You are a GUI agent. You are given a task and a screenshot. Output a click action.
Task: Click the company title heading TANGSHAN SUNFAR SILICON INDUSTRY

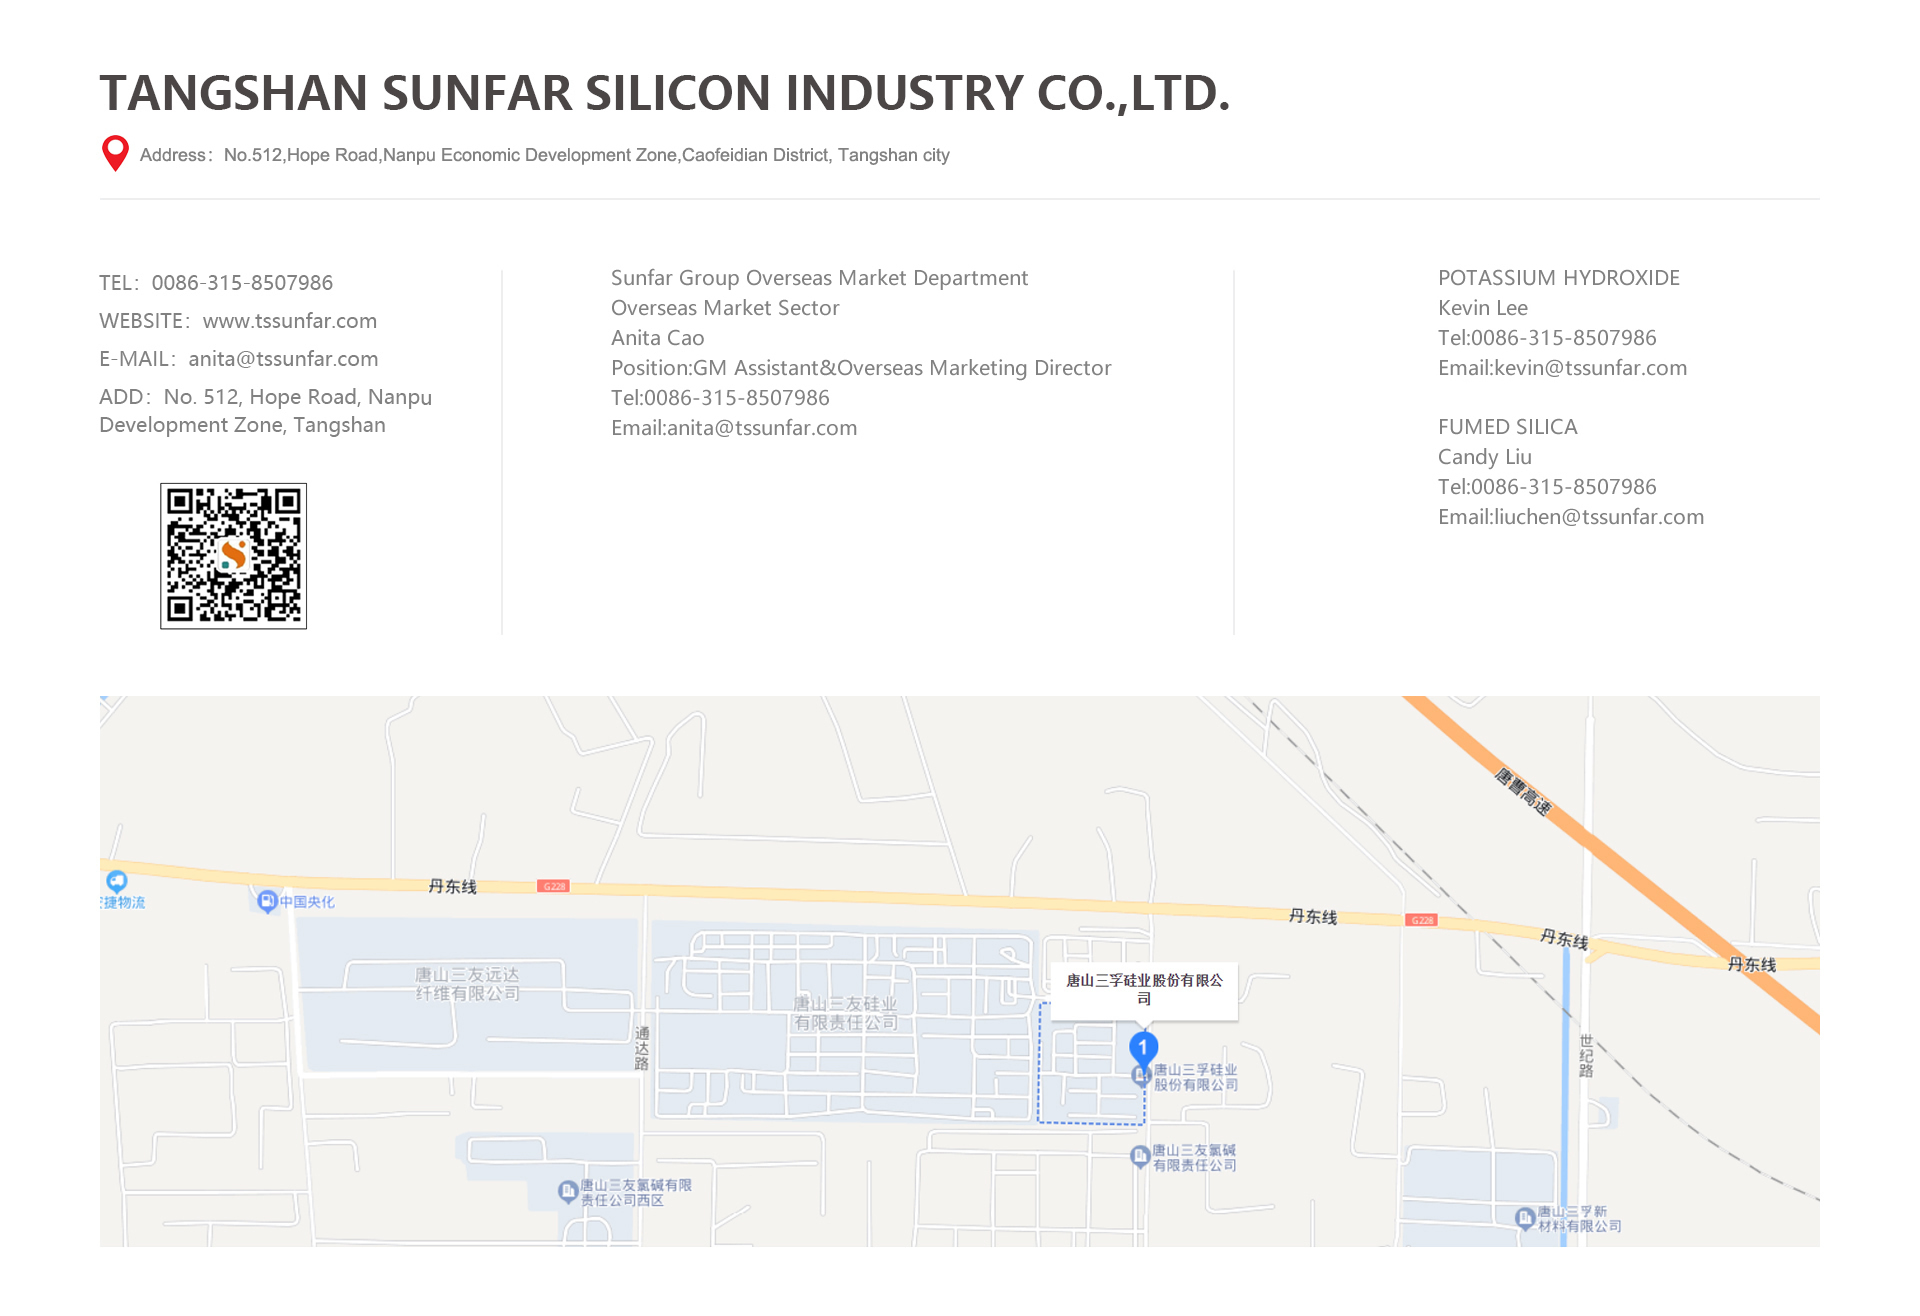point(664,93)
